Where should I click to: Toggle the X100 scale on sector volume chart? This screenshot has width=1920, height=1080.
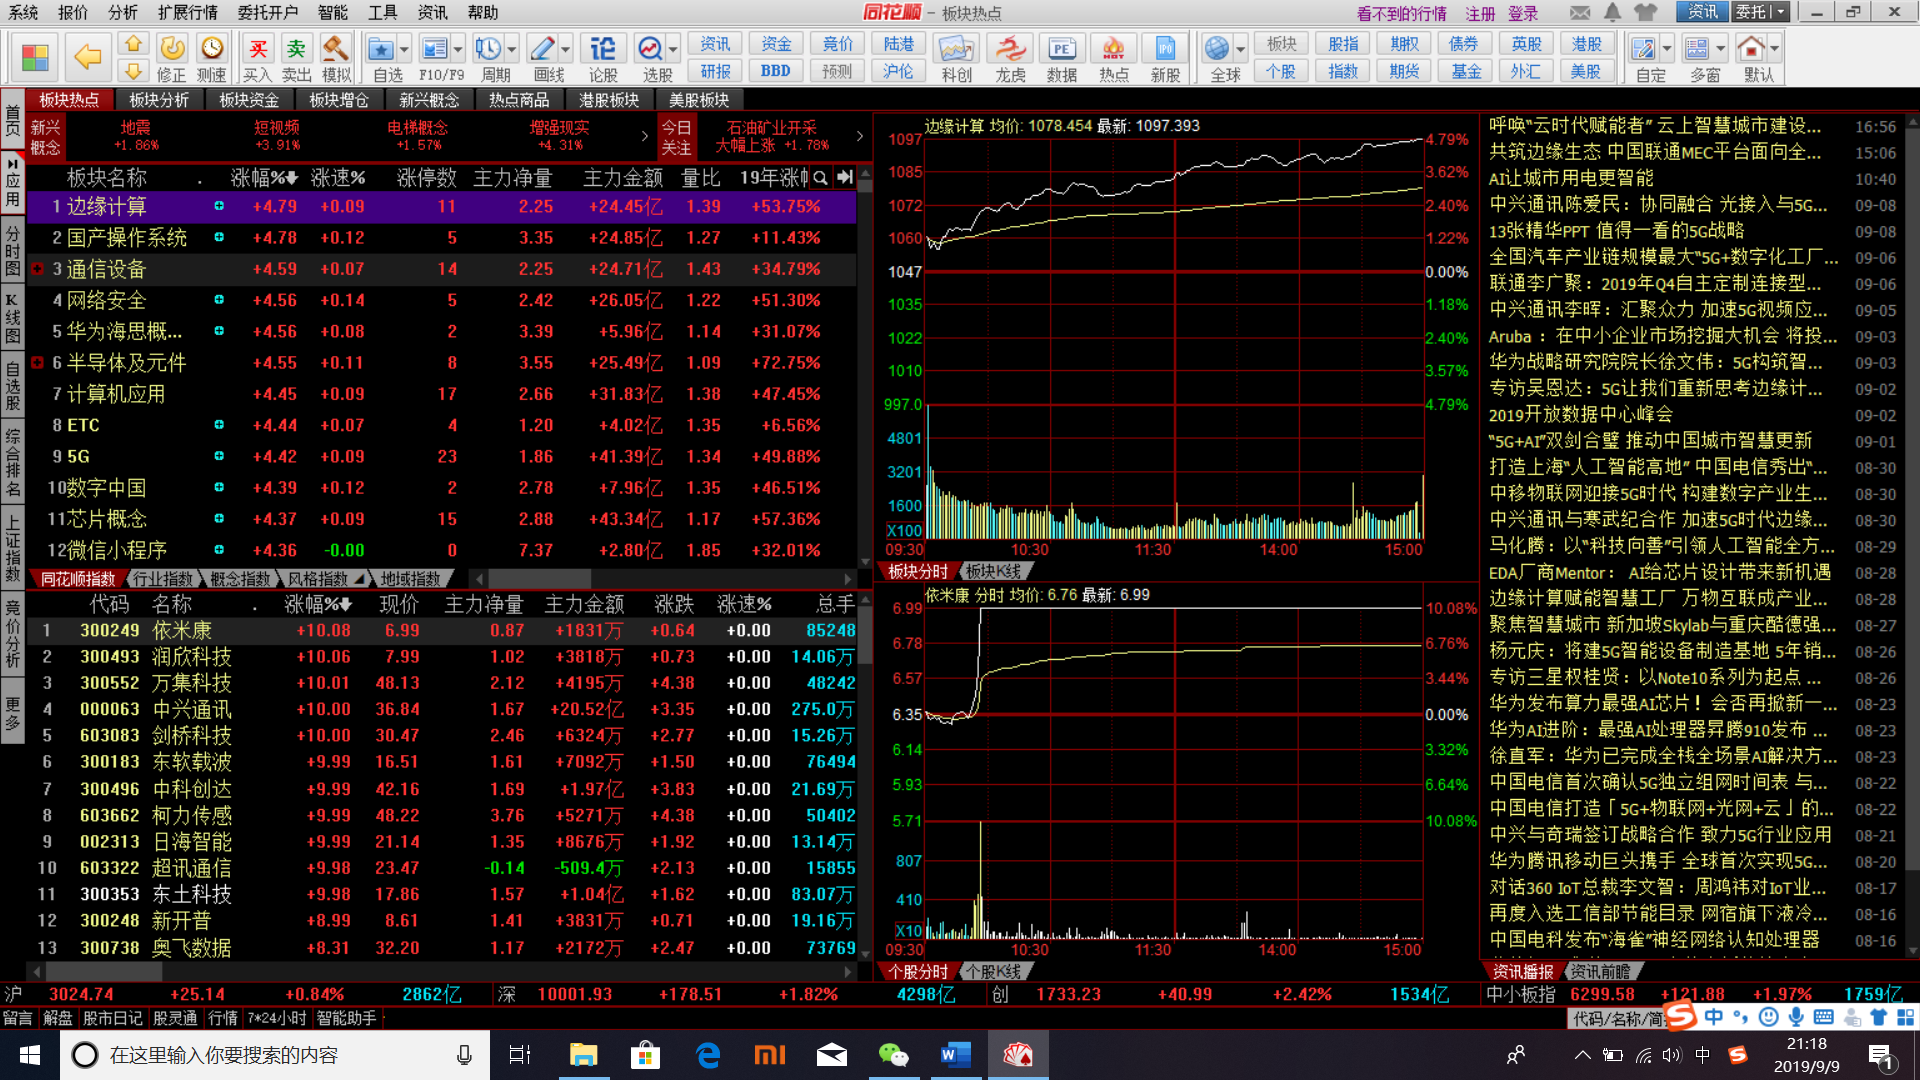[x=904, y=531]
